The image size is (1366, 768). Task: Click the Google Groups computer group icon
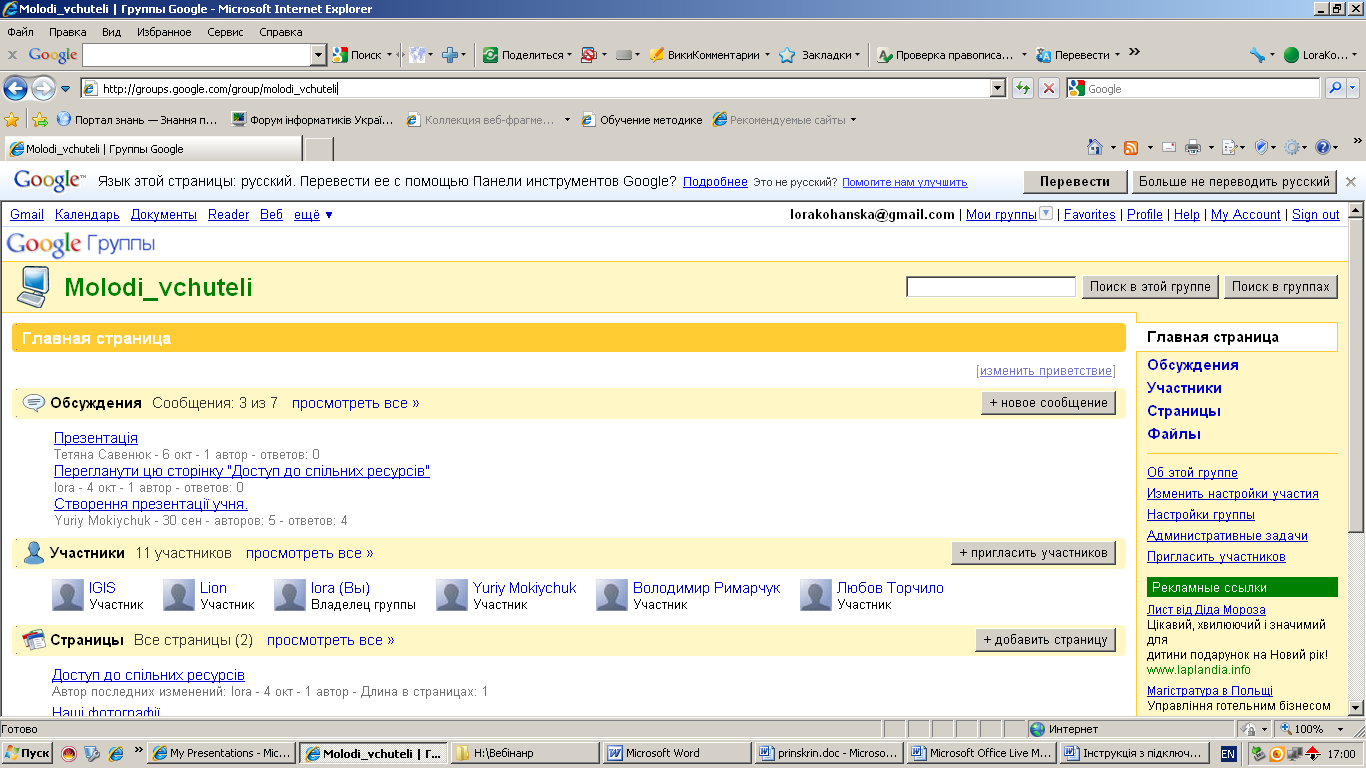[x=33, y=288]
